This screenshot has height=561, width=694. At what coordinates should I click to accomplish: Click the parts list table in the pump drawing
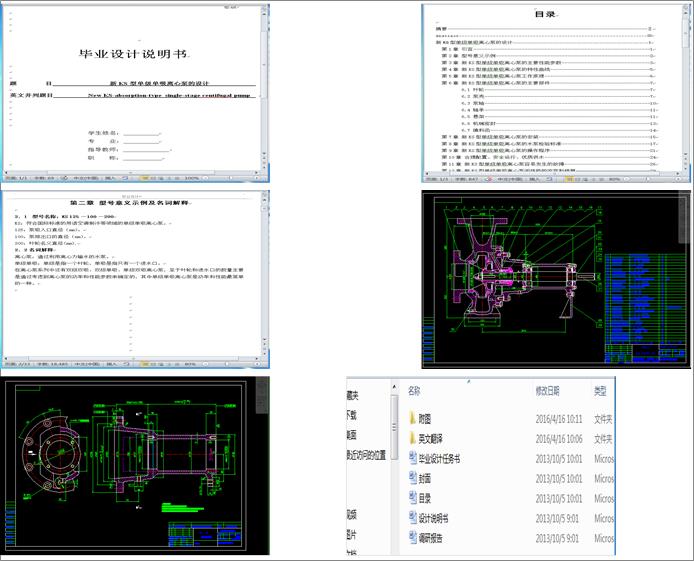point(645,299)
